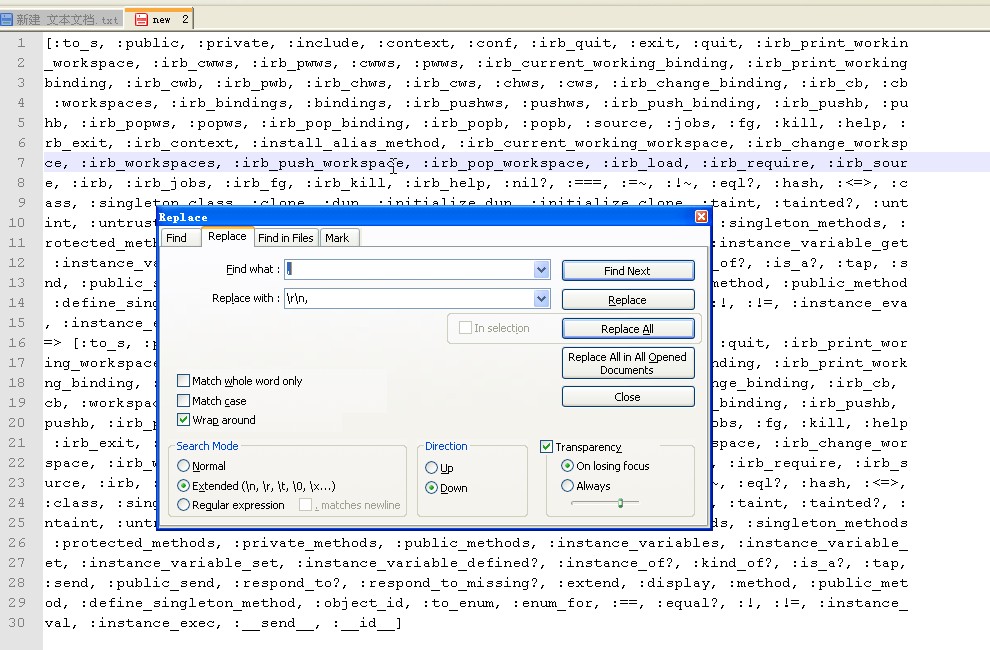Click the blue saved-file icon on first tab
Image resolution: width=990 pixels, height=650 pixels.
point(7,19)
